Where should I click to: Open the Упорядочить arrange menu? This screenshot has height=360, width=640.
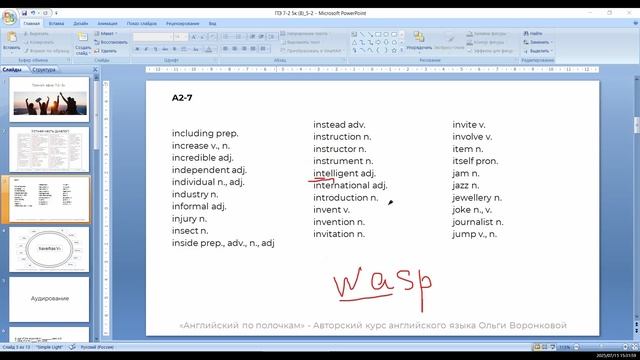(419, 41)
